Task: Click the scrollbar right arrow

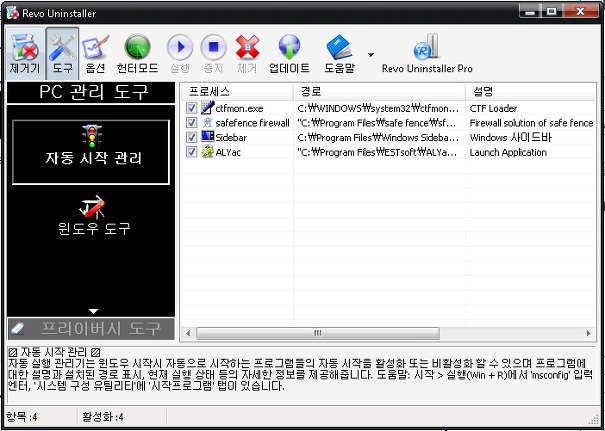Action: click(588, 333)
